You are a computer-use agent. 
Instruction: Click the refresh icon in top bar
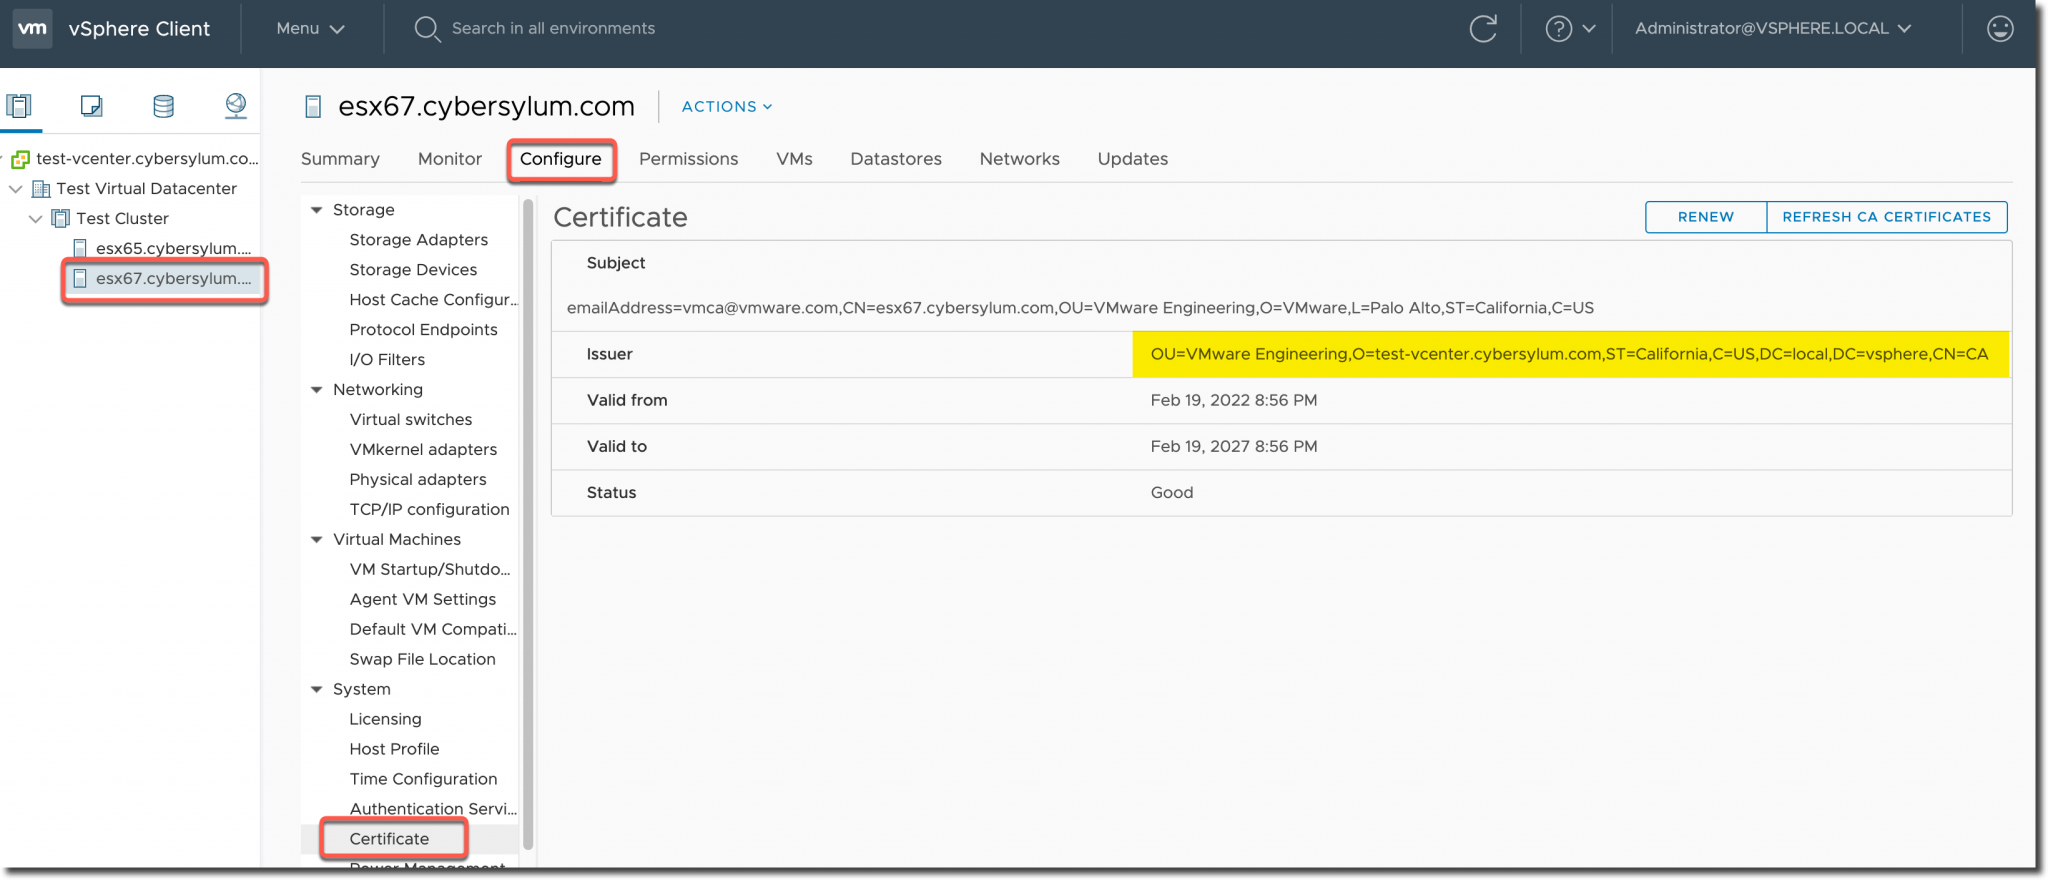(x=1483, y=28)
